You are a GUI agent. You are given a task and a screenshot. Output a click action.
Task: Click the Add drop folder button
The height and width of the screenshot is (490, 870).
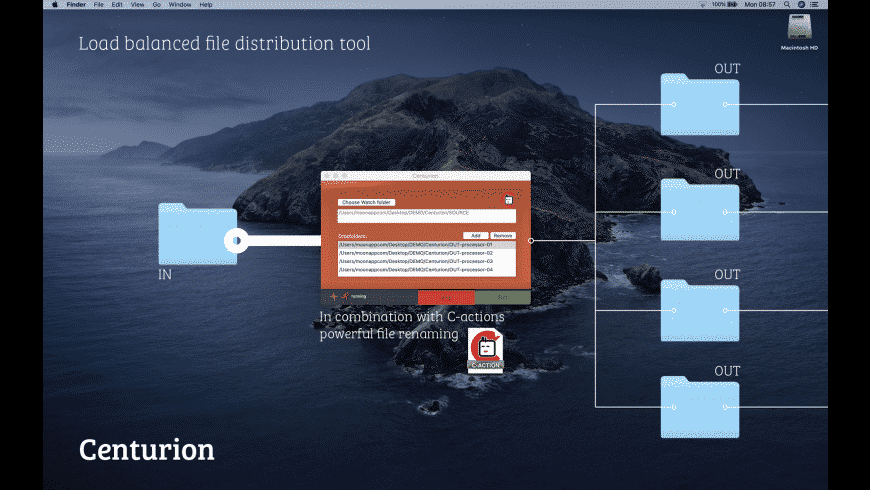click(476, 235)
